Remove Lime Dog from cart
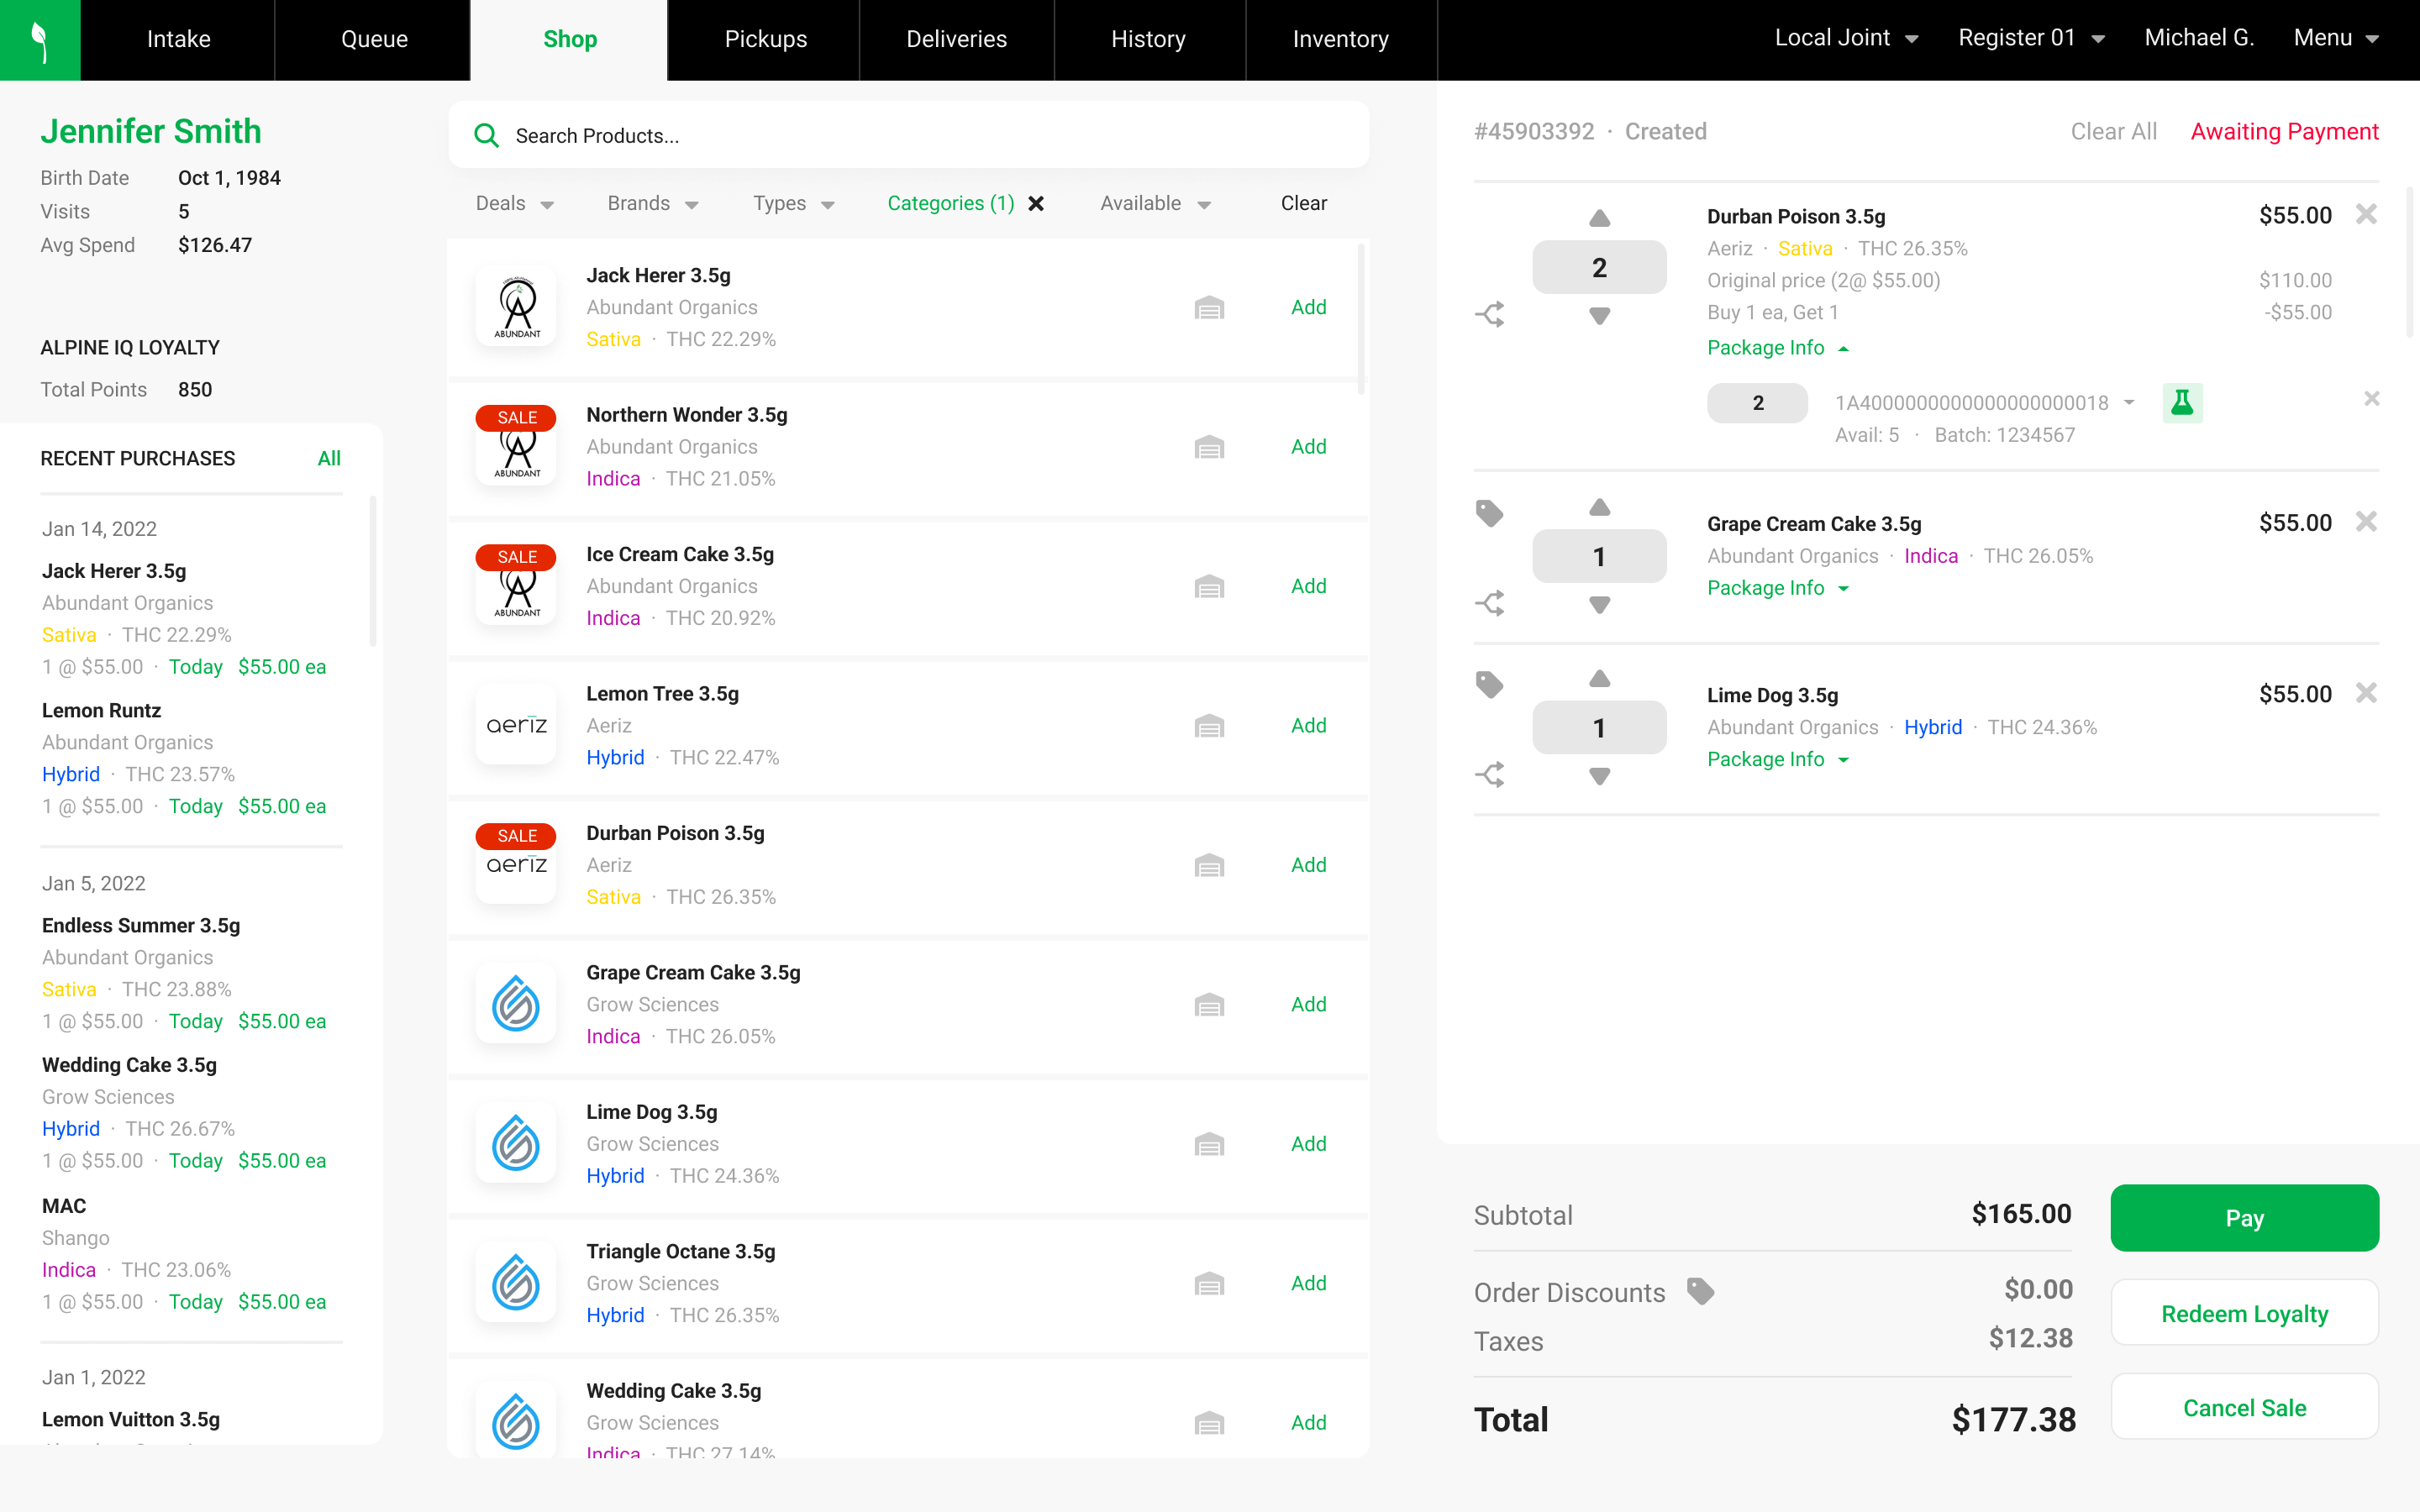The width and height of the screenshot is (2420, 1512). 2365,693
